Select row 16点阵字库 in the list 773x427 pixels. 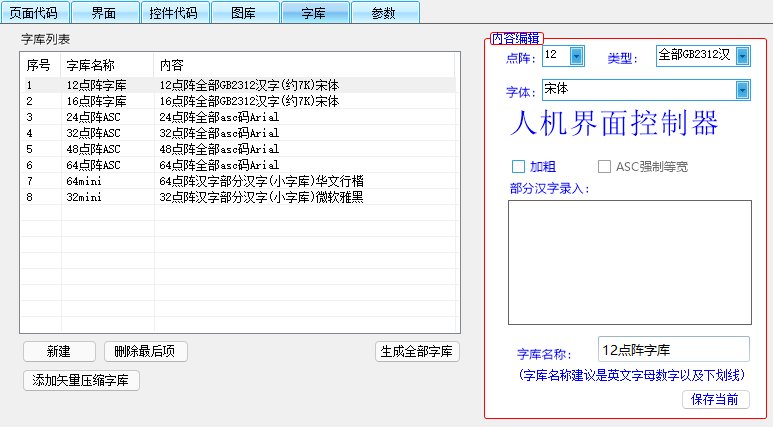click(x=240, y=101)
